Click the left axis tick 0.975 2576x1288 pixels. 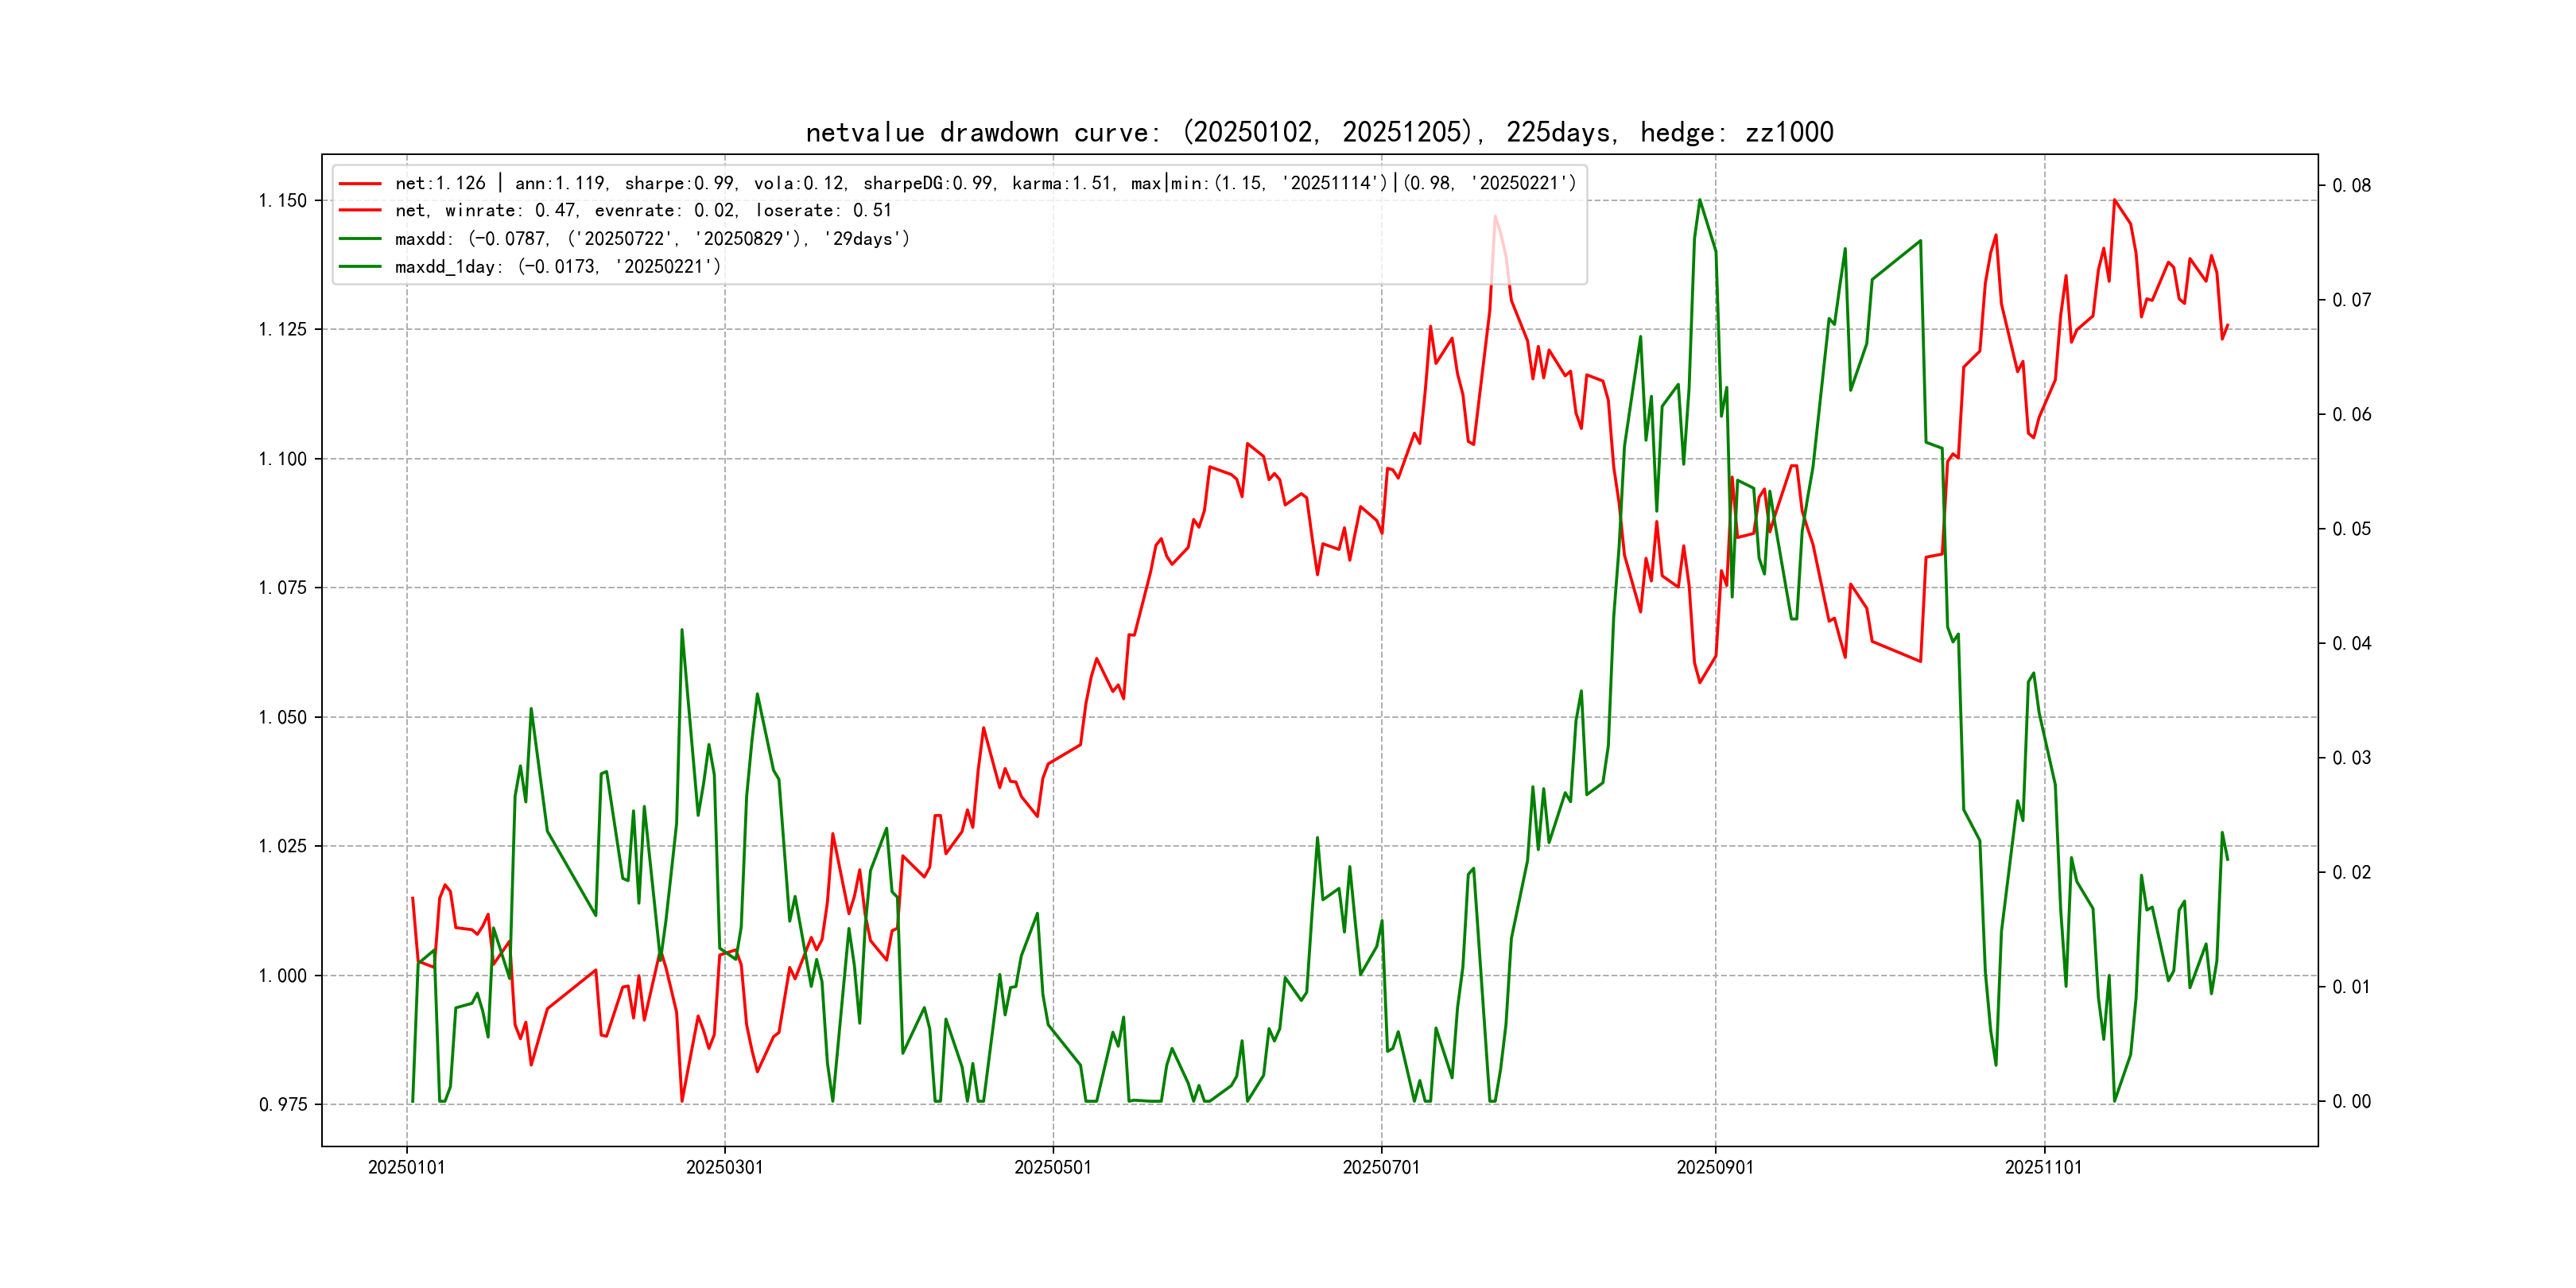point(283,1105)
